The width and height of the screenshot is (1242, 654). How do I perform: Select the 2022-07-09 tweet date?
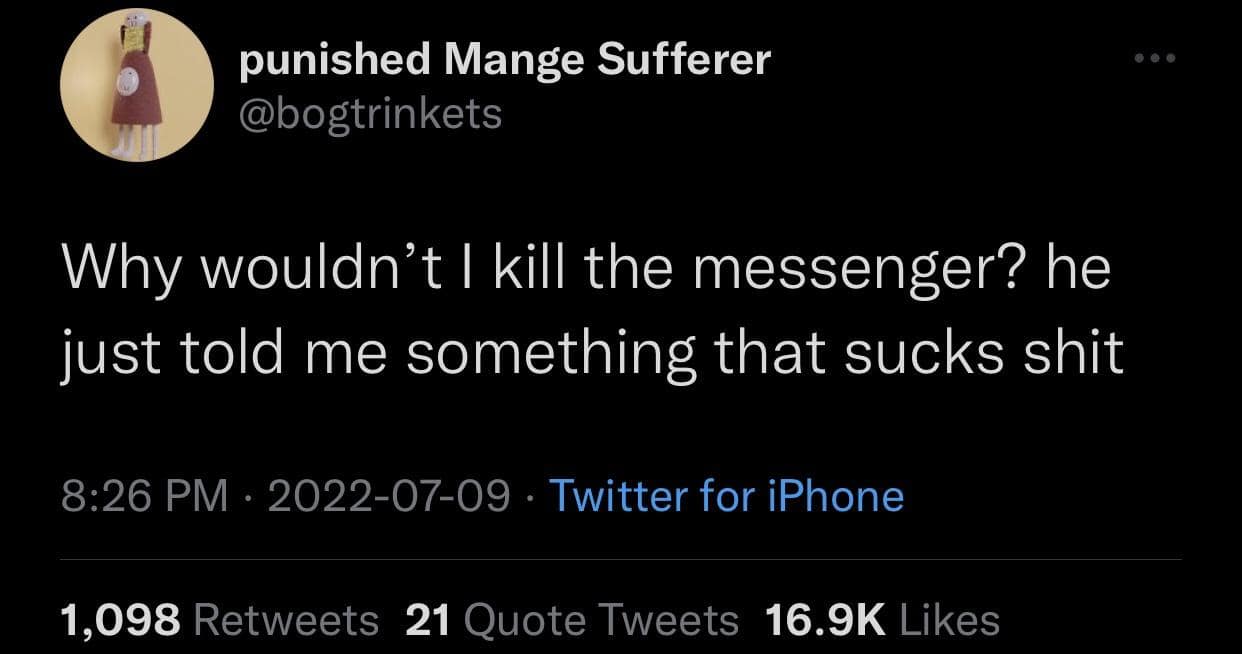tap(391, 496)
